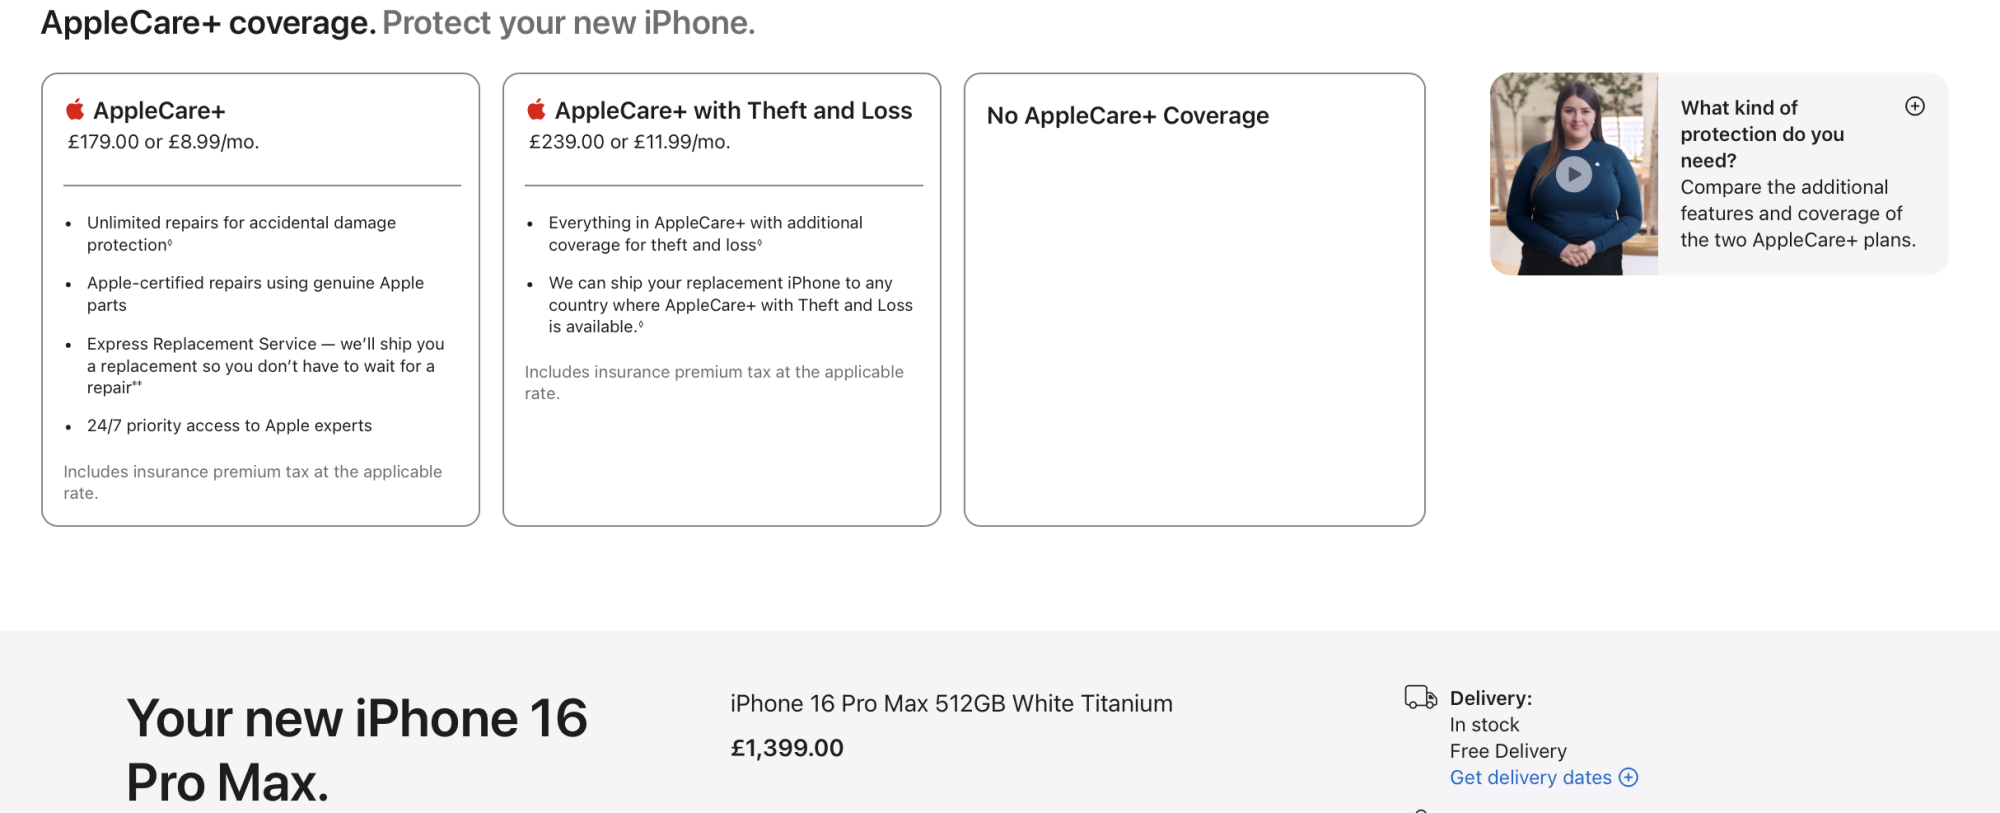The height and width of the screenshot is (813, 2000).
Task: Click the specialist video thumbnail
Action: [x=1574, y=174]
